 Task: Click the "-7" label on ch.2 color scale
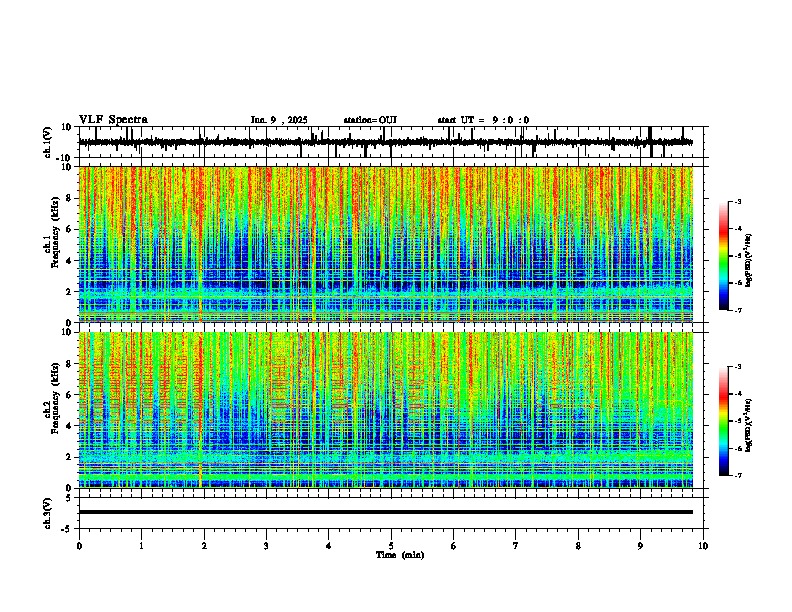coord(737,475)
